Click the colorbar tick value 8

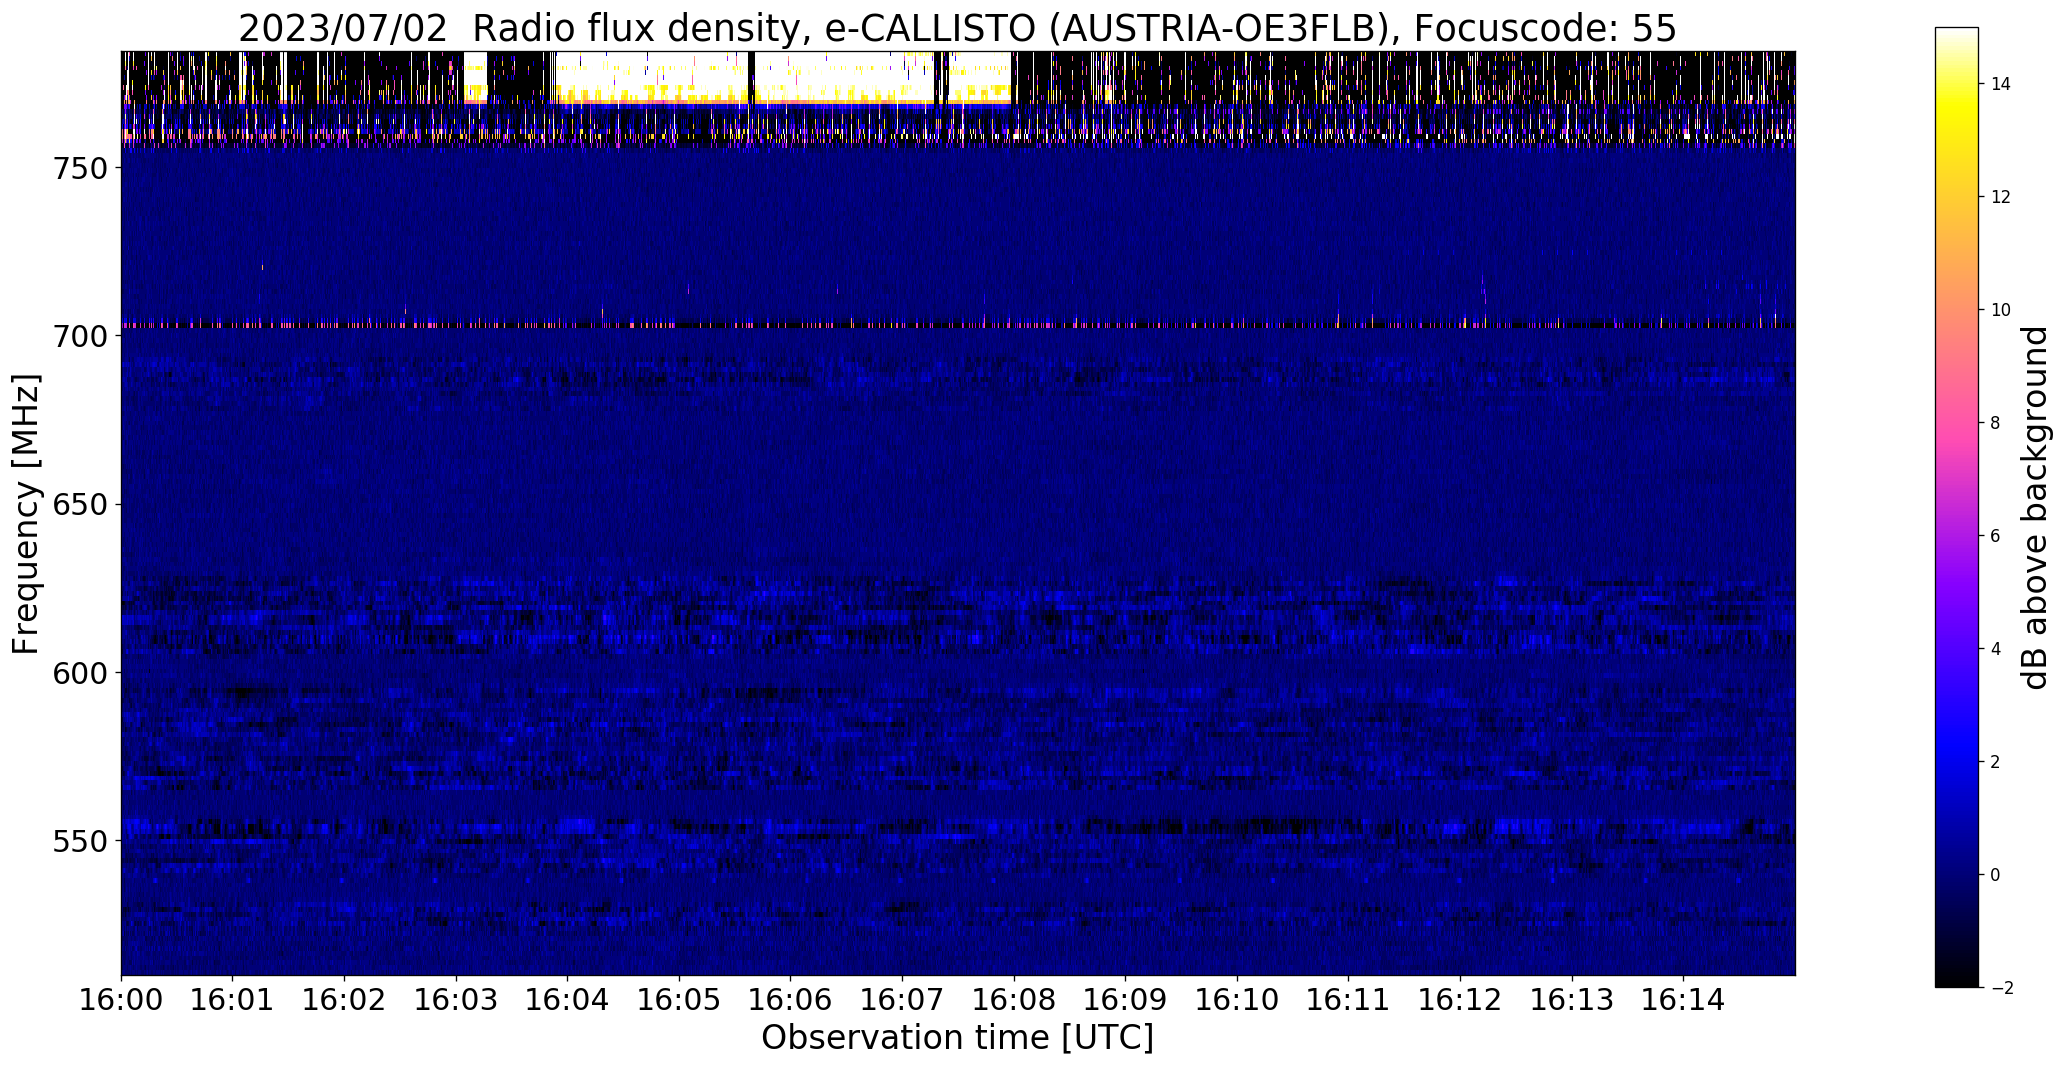tap(1996, 423)
